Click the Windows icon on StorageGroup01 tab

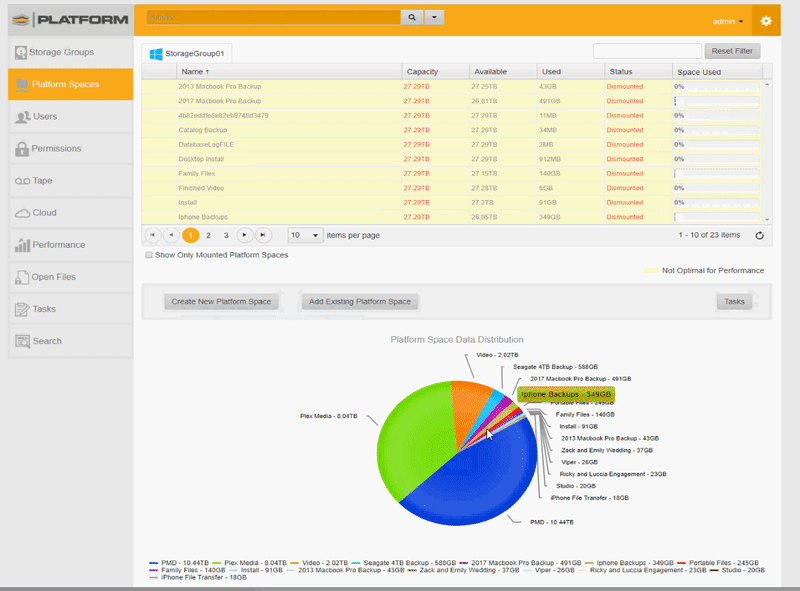[x=156, y=54]
